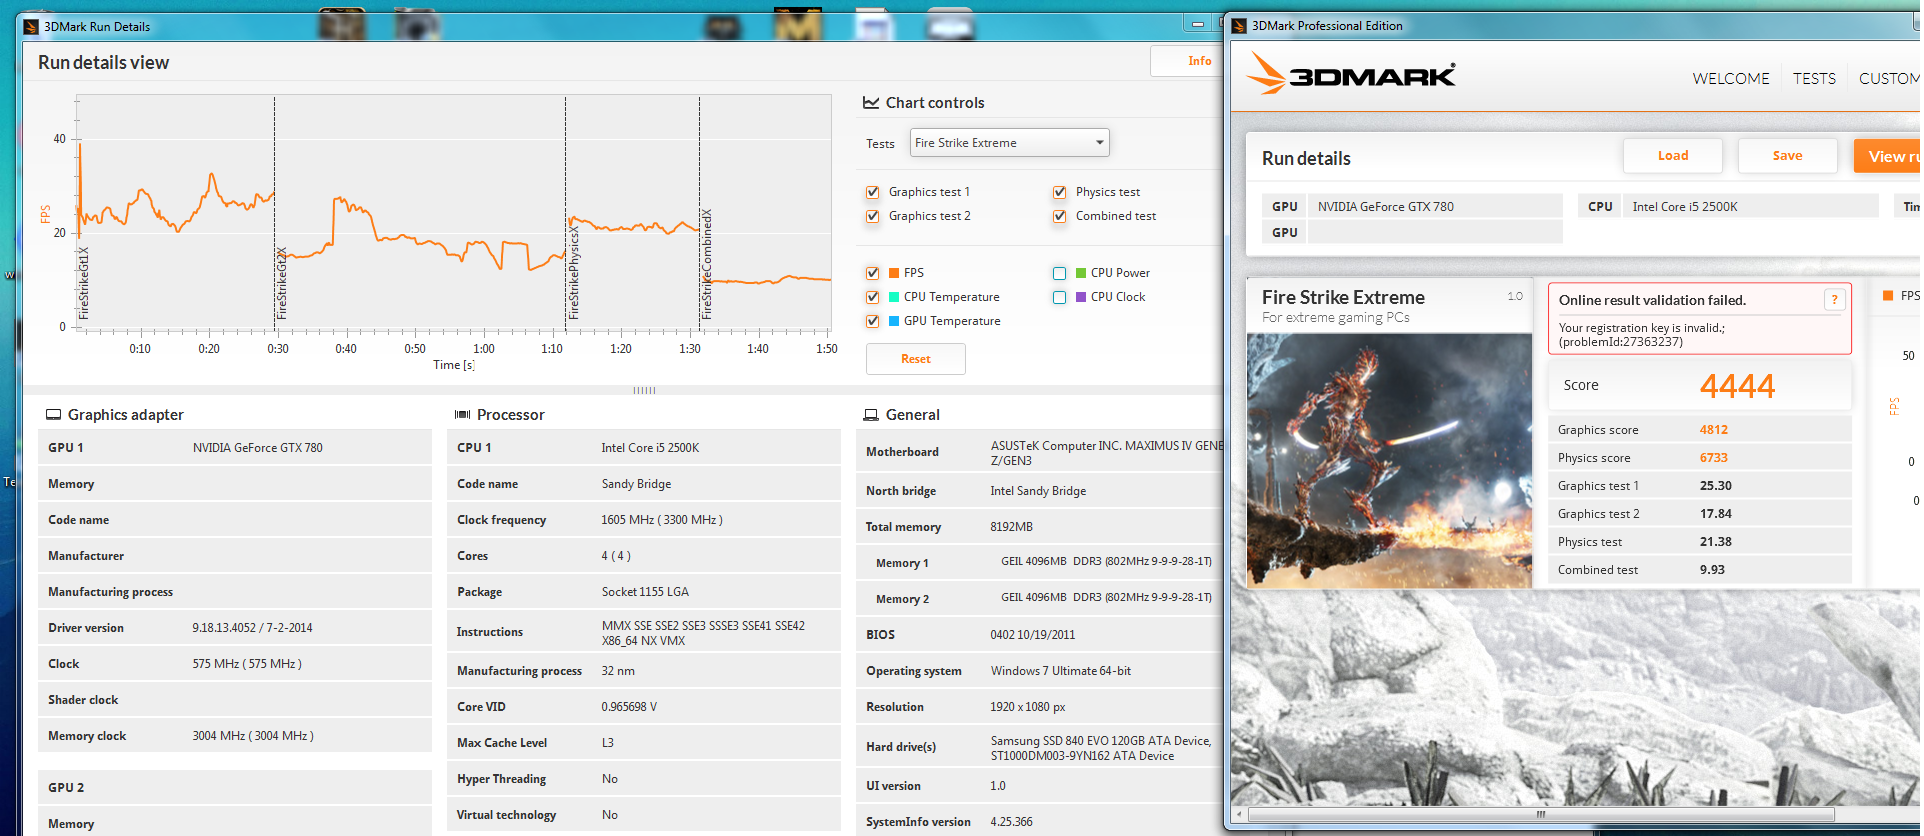
Task: Click the FireStrikeGt2X marker on the chart
Action: click(282, 283)
